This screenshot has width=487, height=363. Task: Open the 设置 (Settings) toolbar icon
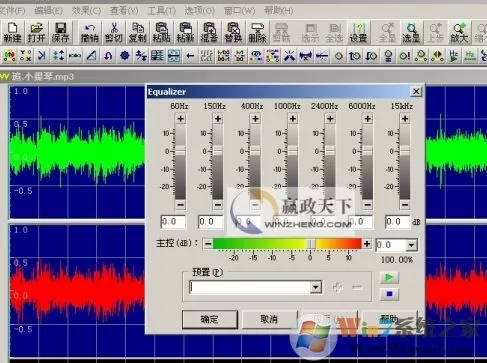click(358, 33)
